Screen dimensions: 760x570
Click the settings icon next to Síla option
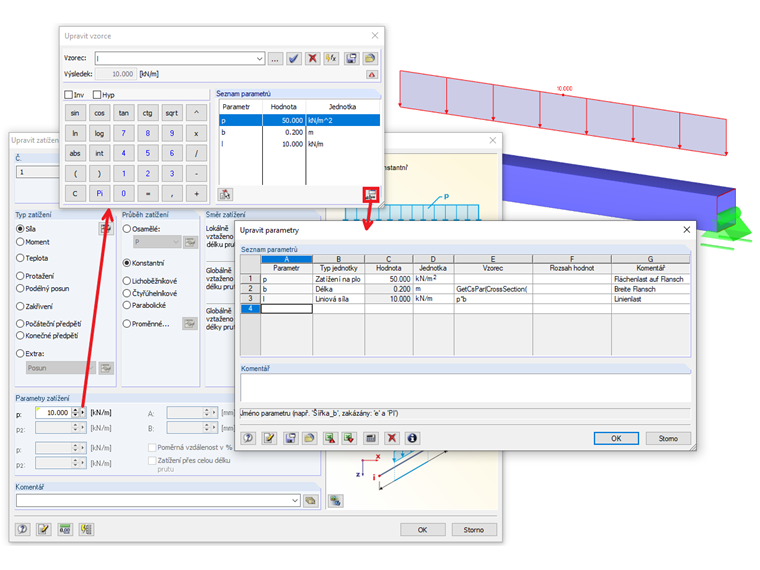coord(106,228)
